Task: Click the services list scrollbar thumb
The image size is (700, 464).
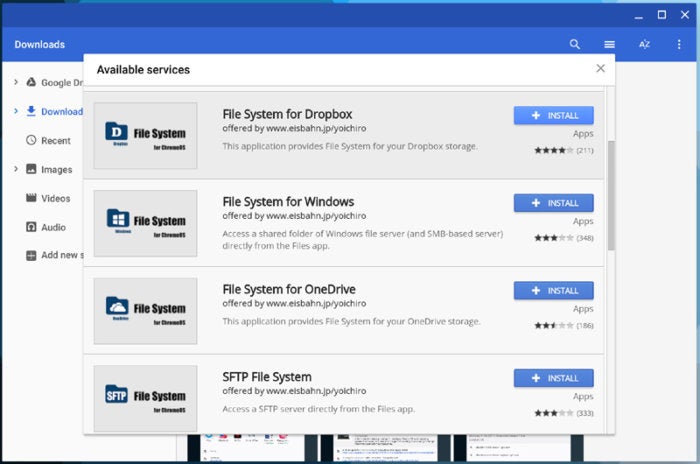Action: [x=611, y=196]
